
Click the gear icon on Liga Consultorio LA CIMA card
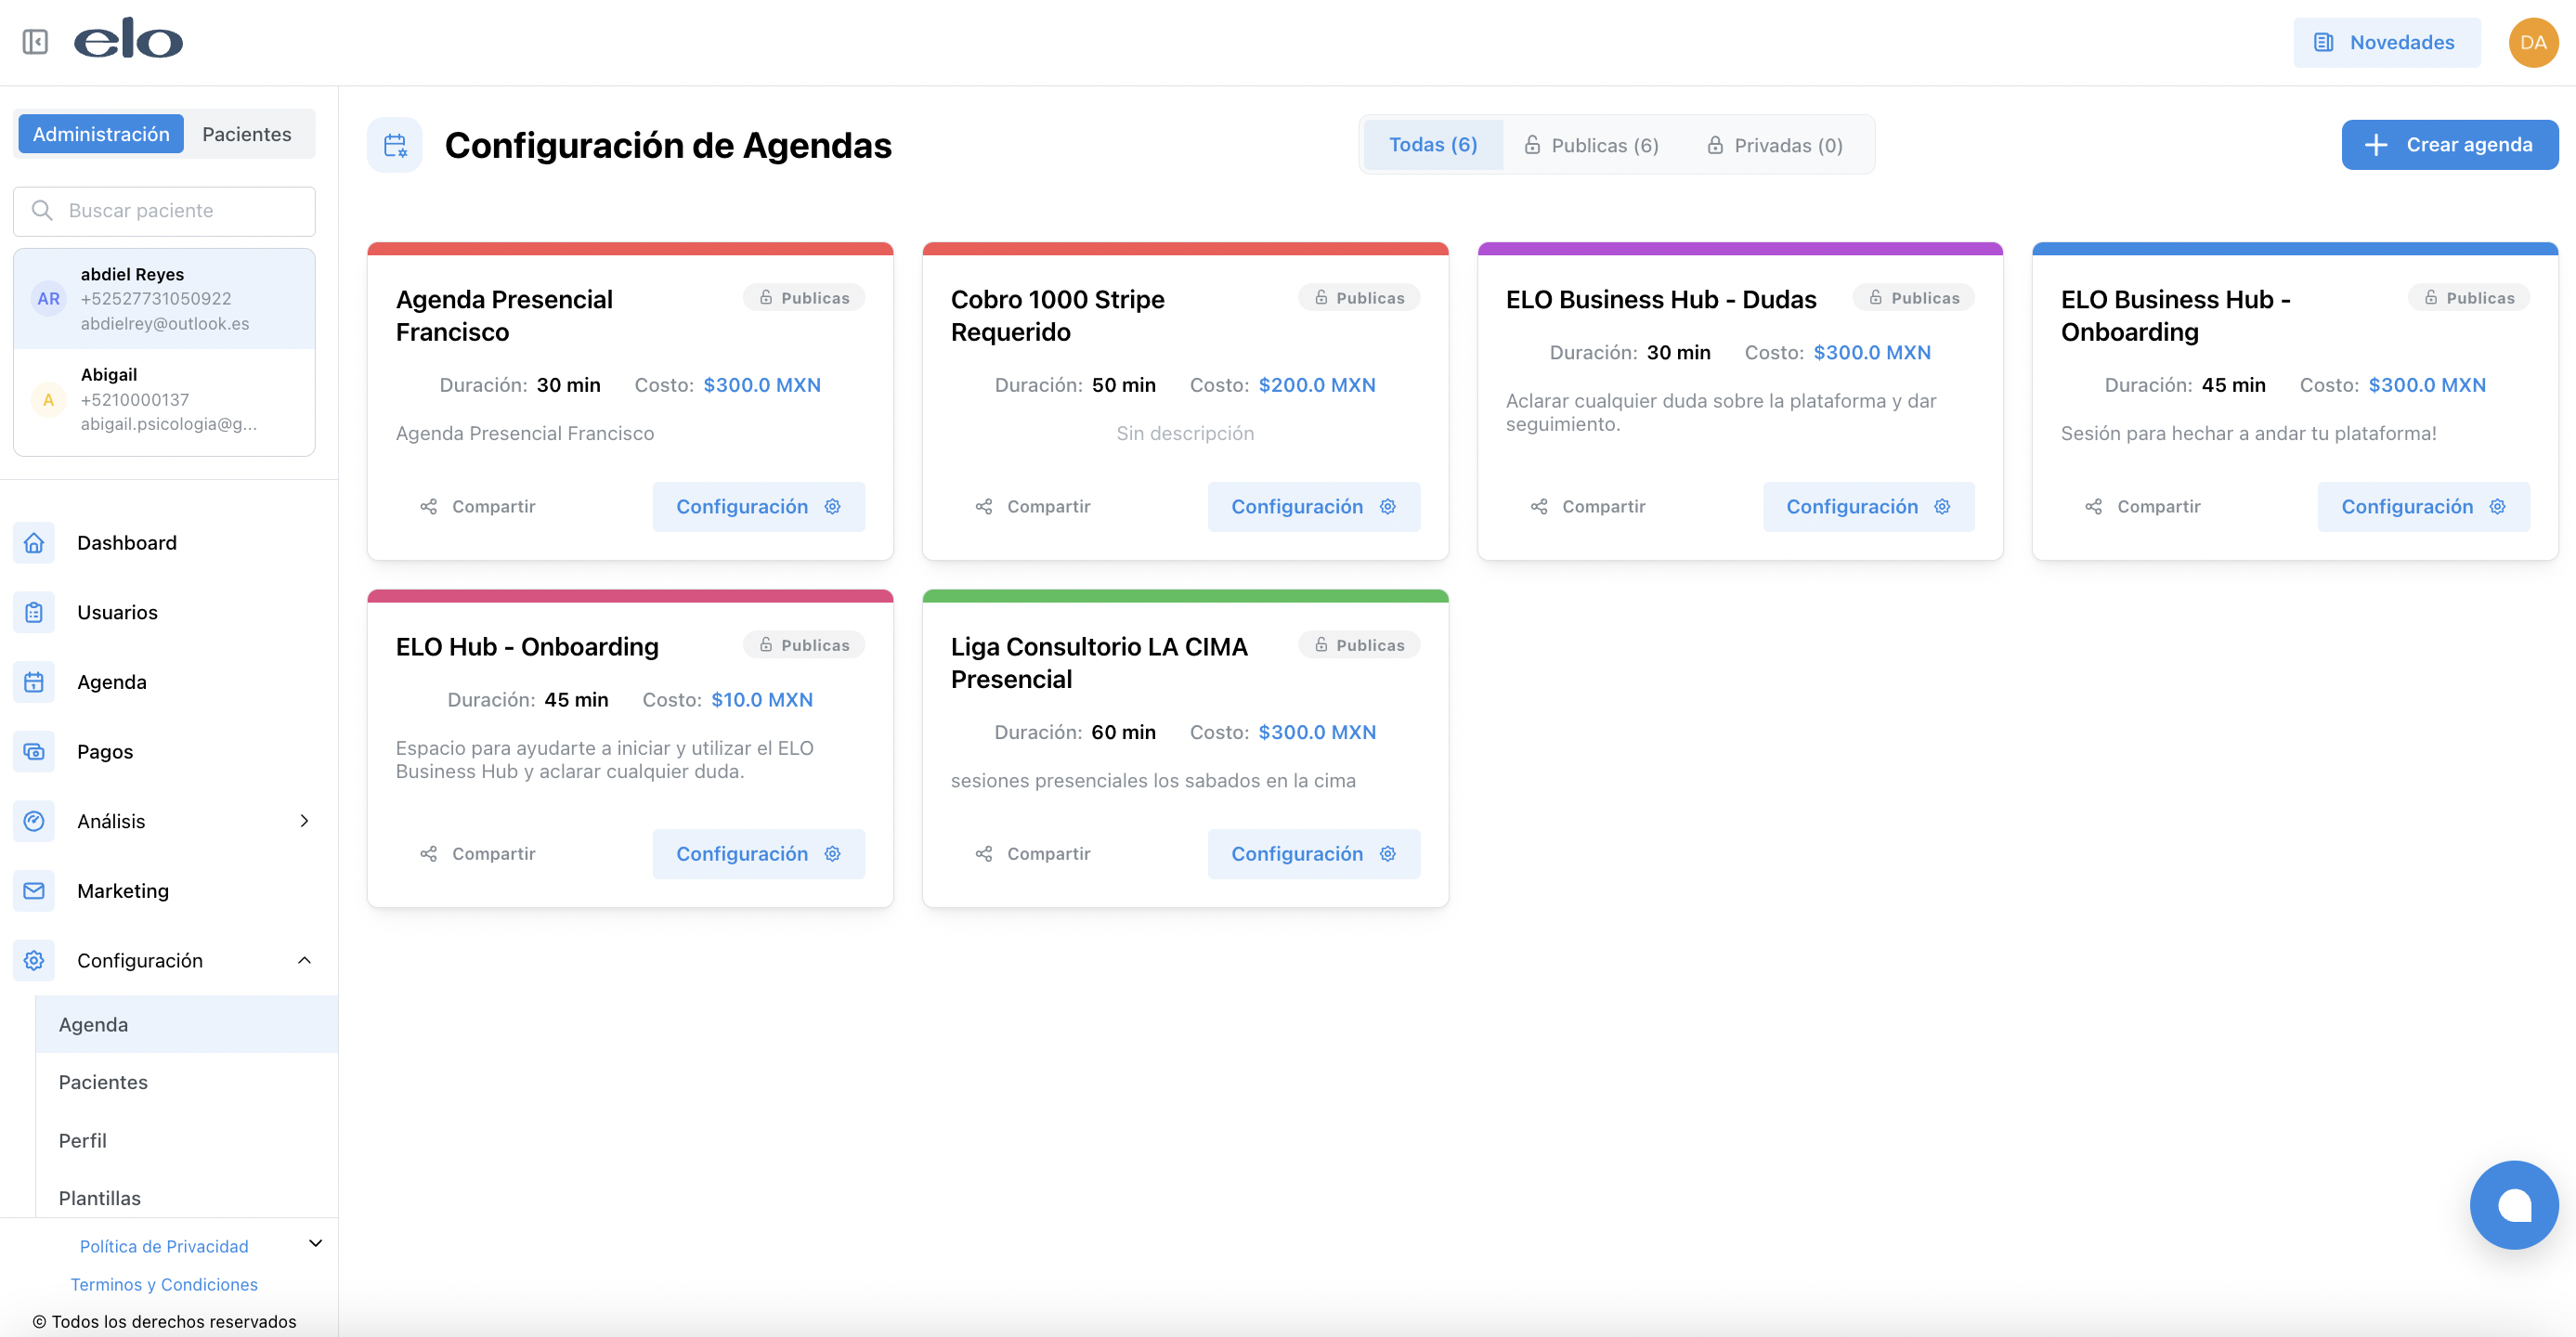click(x=1387, y=853)
